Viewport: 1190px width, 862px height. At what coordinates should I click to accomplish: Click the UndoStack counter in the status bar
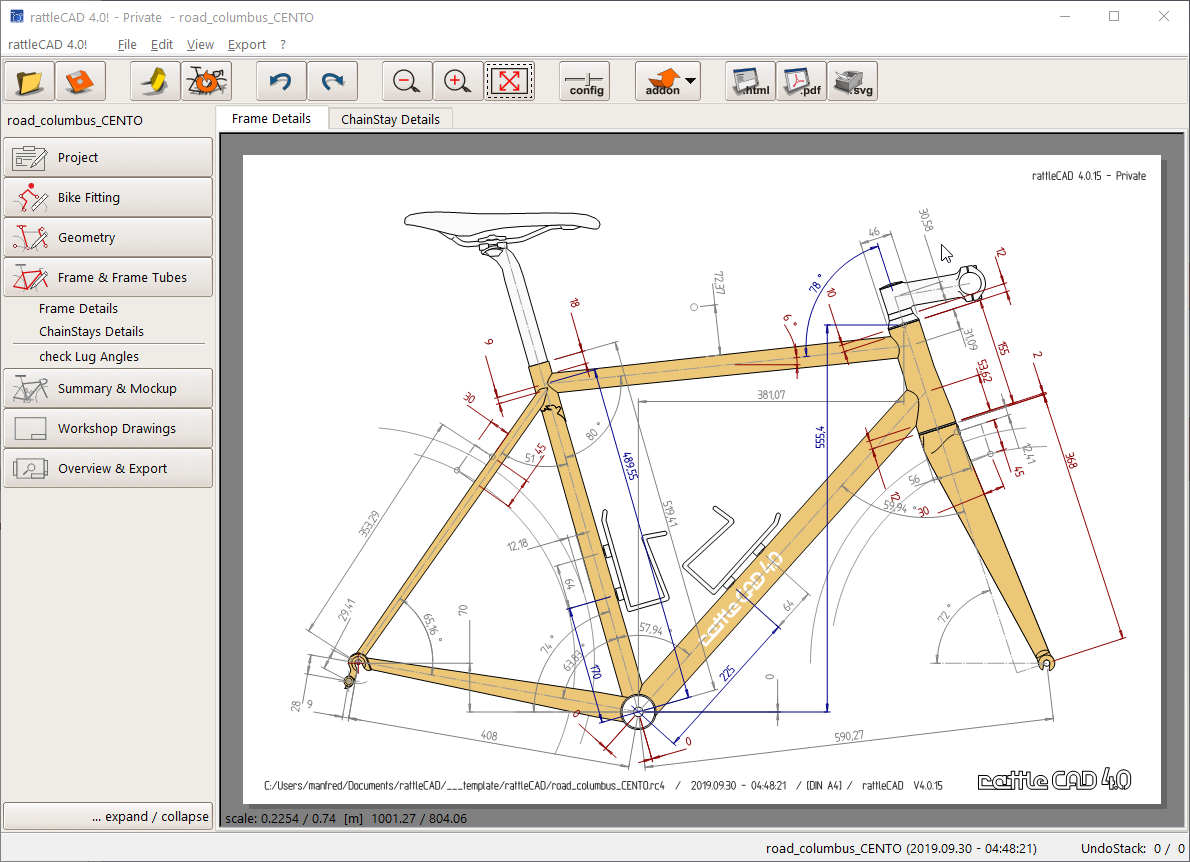(x=1132, y=848)
